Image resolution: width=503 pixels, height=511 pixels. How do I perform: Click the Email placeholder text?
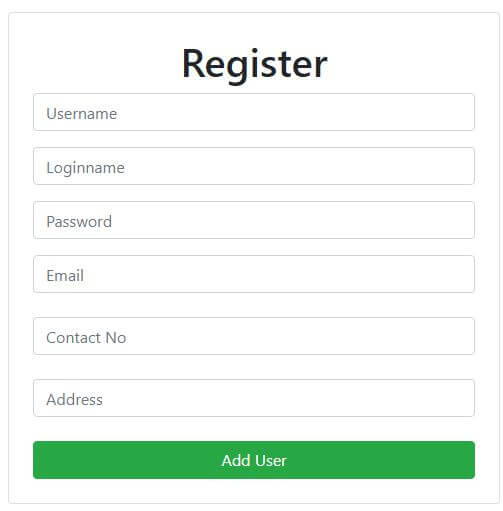coord(65,276)
